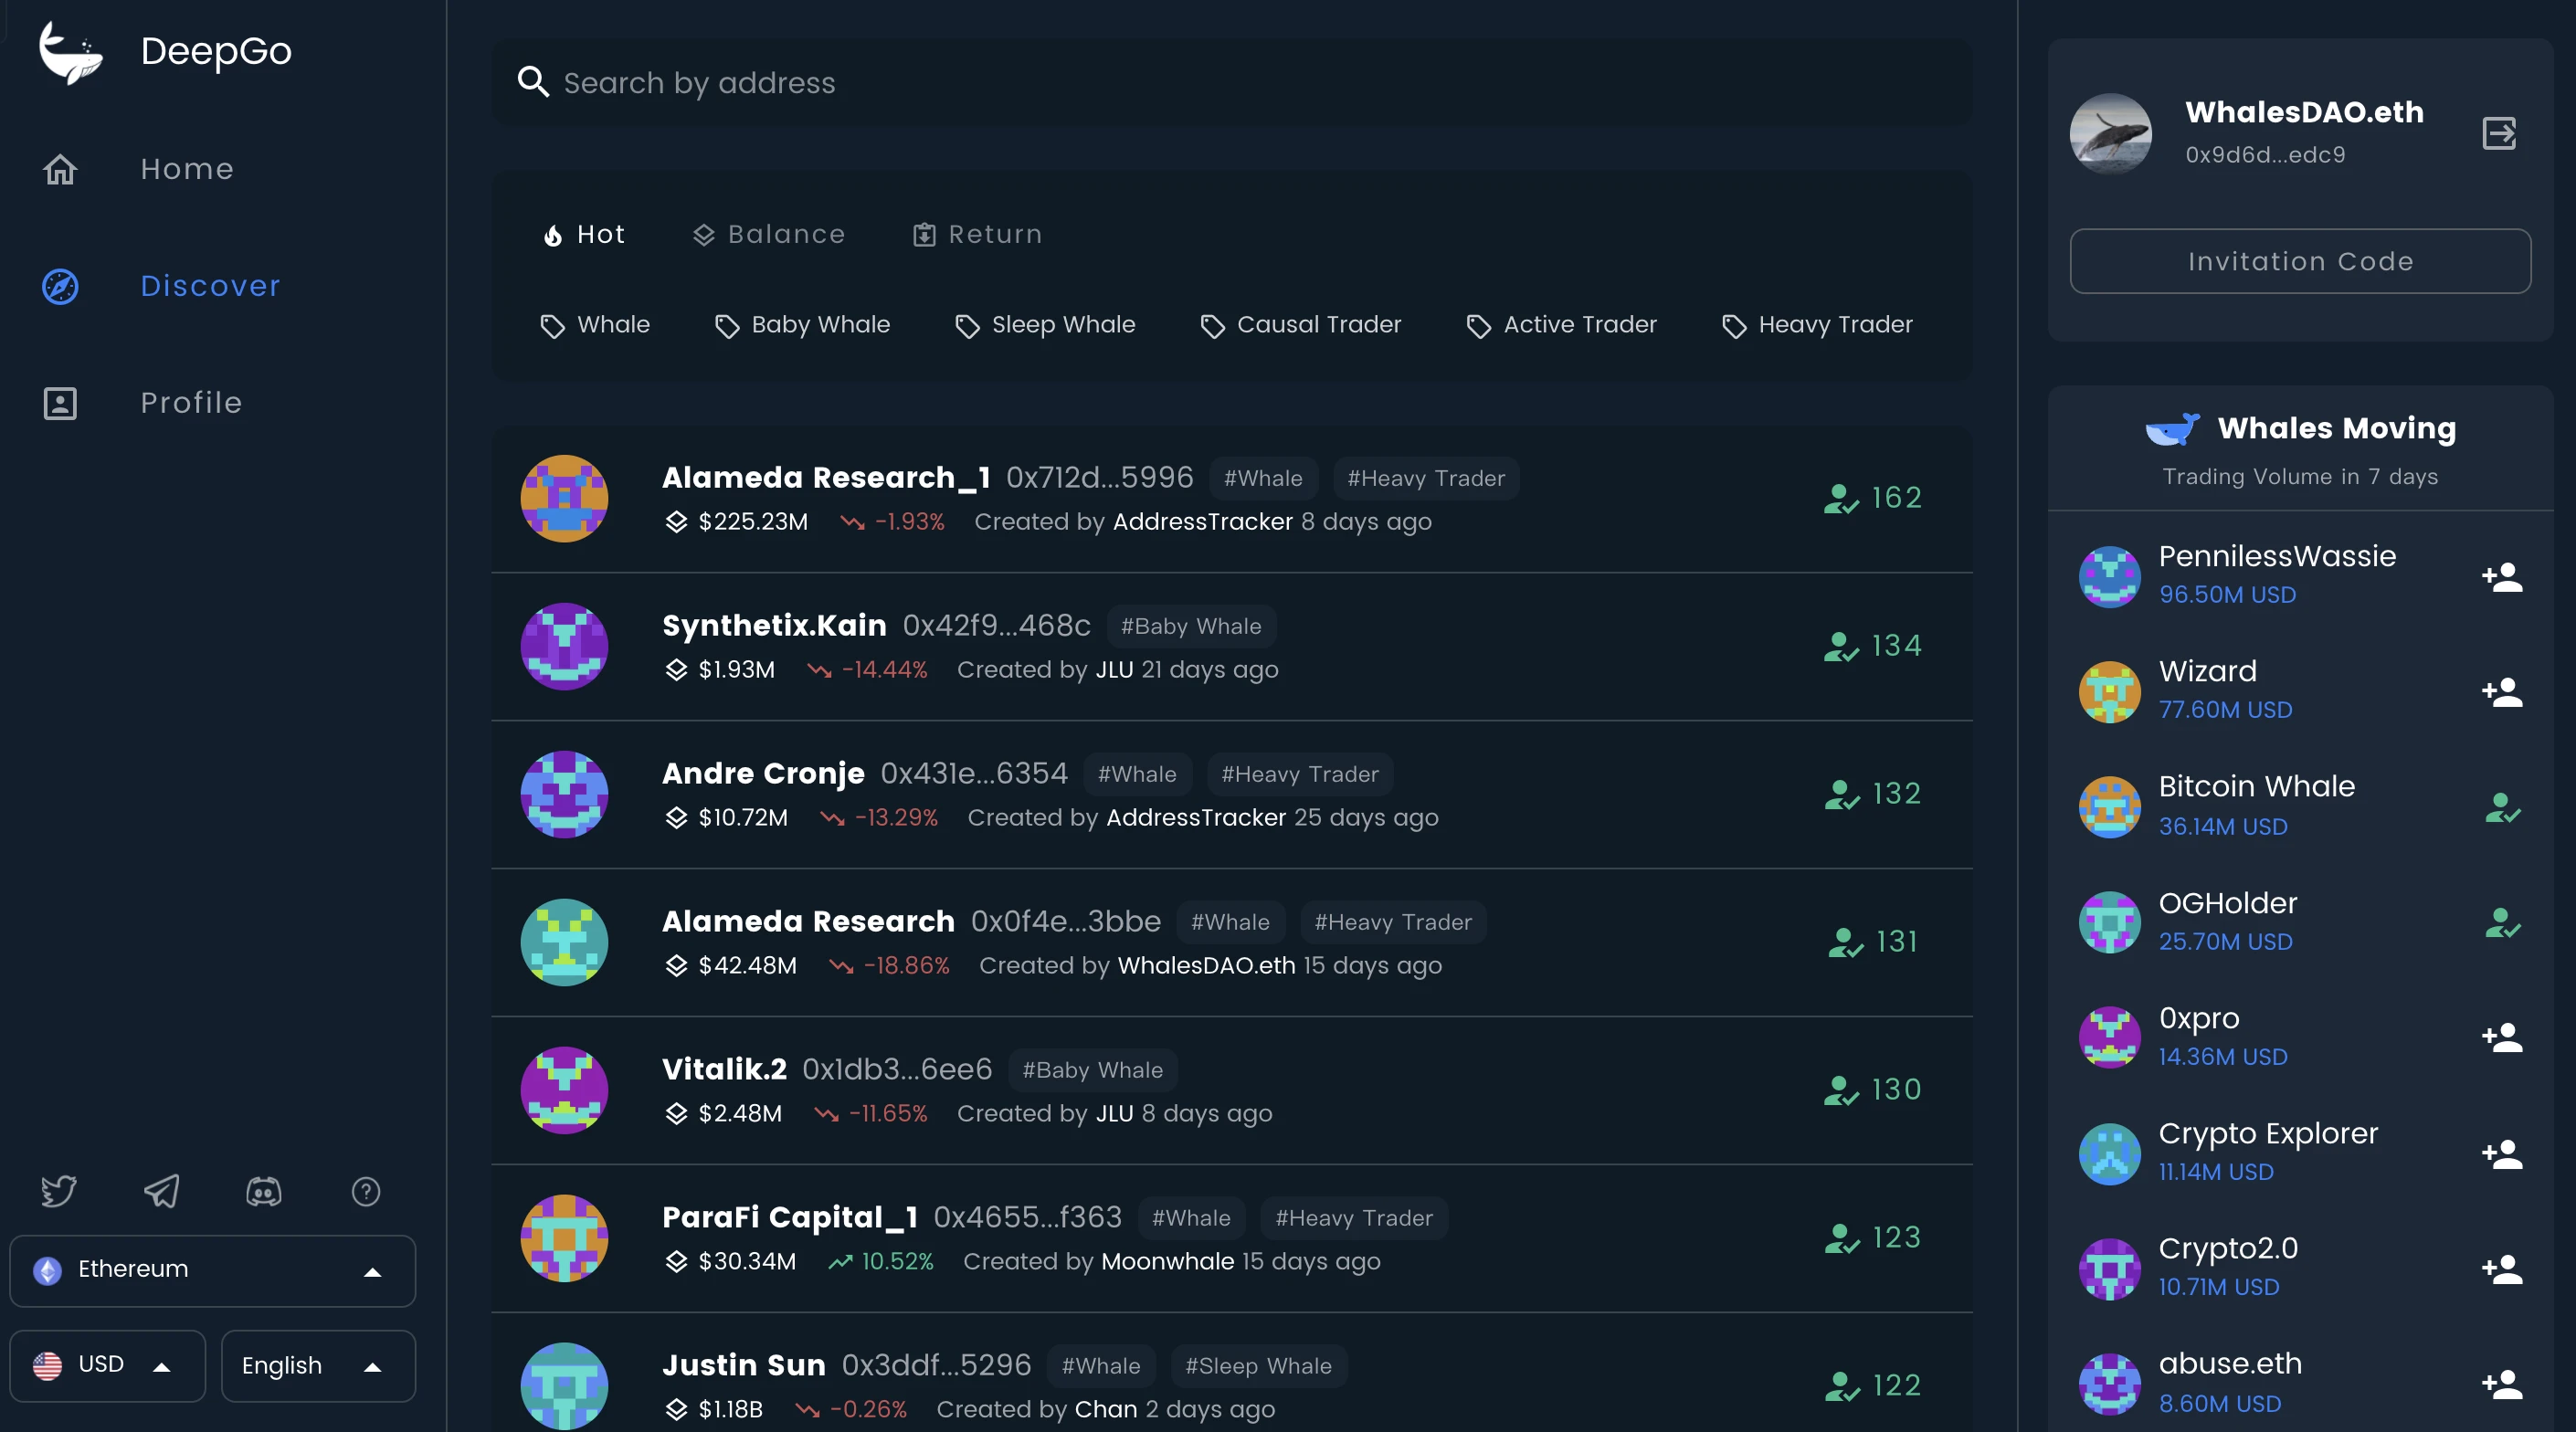Expand the English language dropdown
This screenshot has height=1432, width=2576.
[x=318, y=1366]
